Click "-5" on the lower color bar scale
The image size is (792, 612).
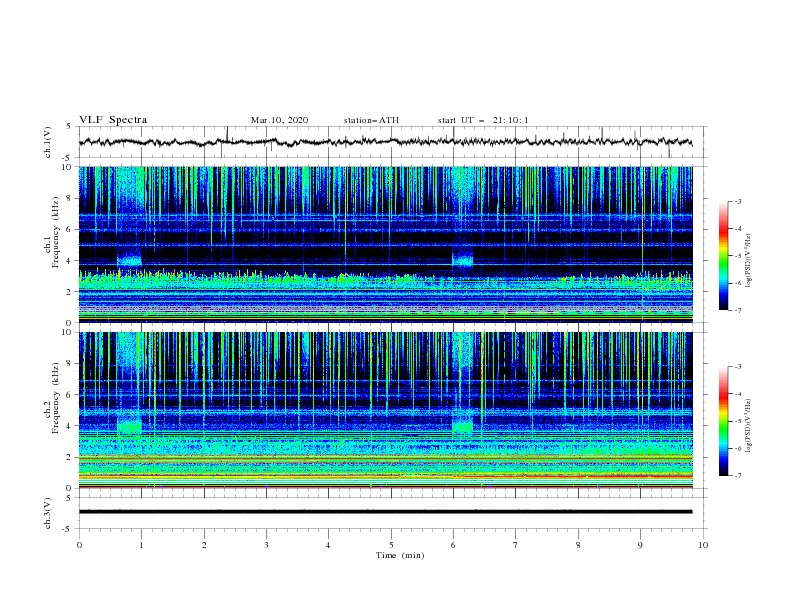tap(737, 421)
